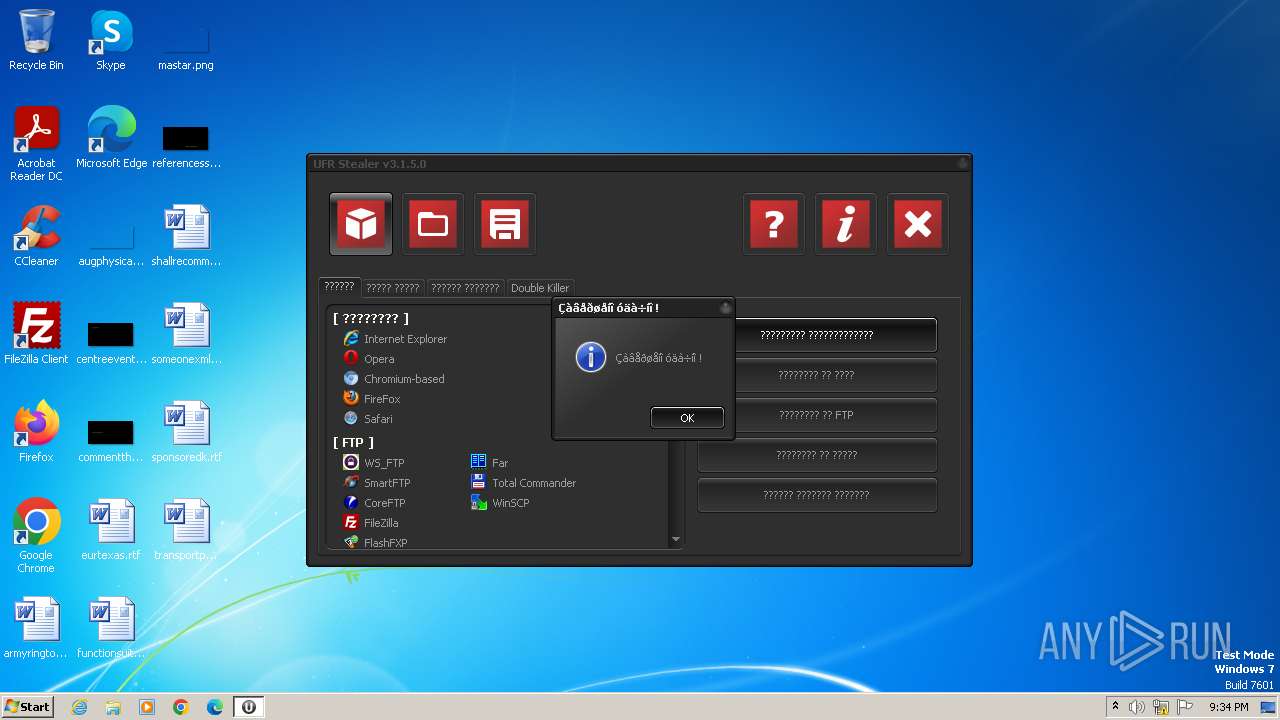Click the red floppy disk save icon

(505, 224)
